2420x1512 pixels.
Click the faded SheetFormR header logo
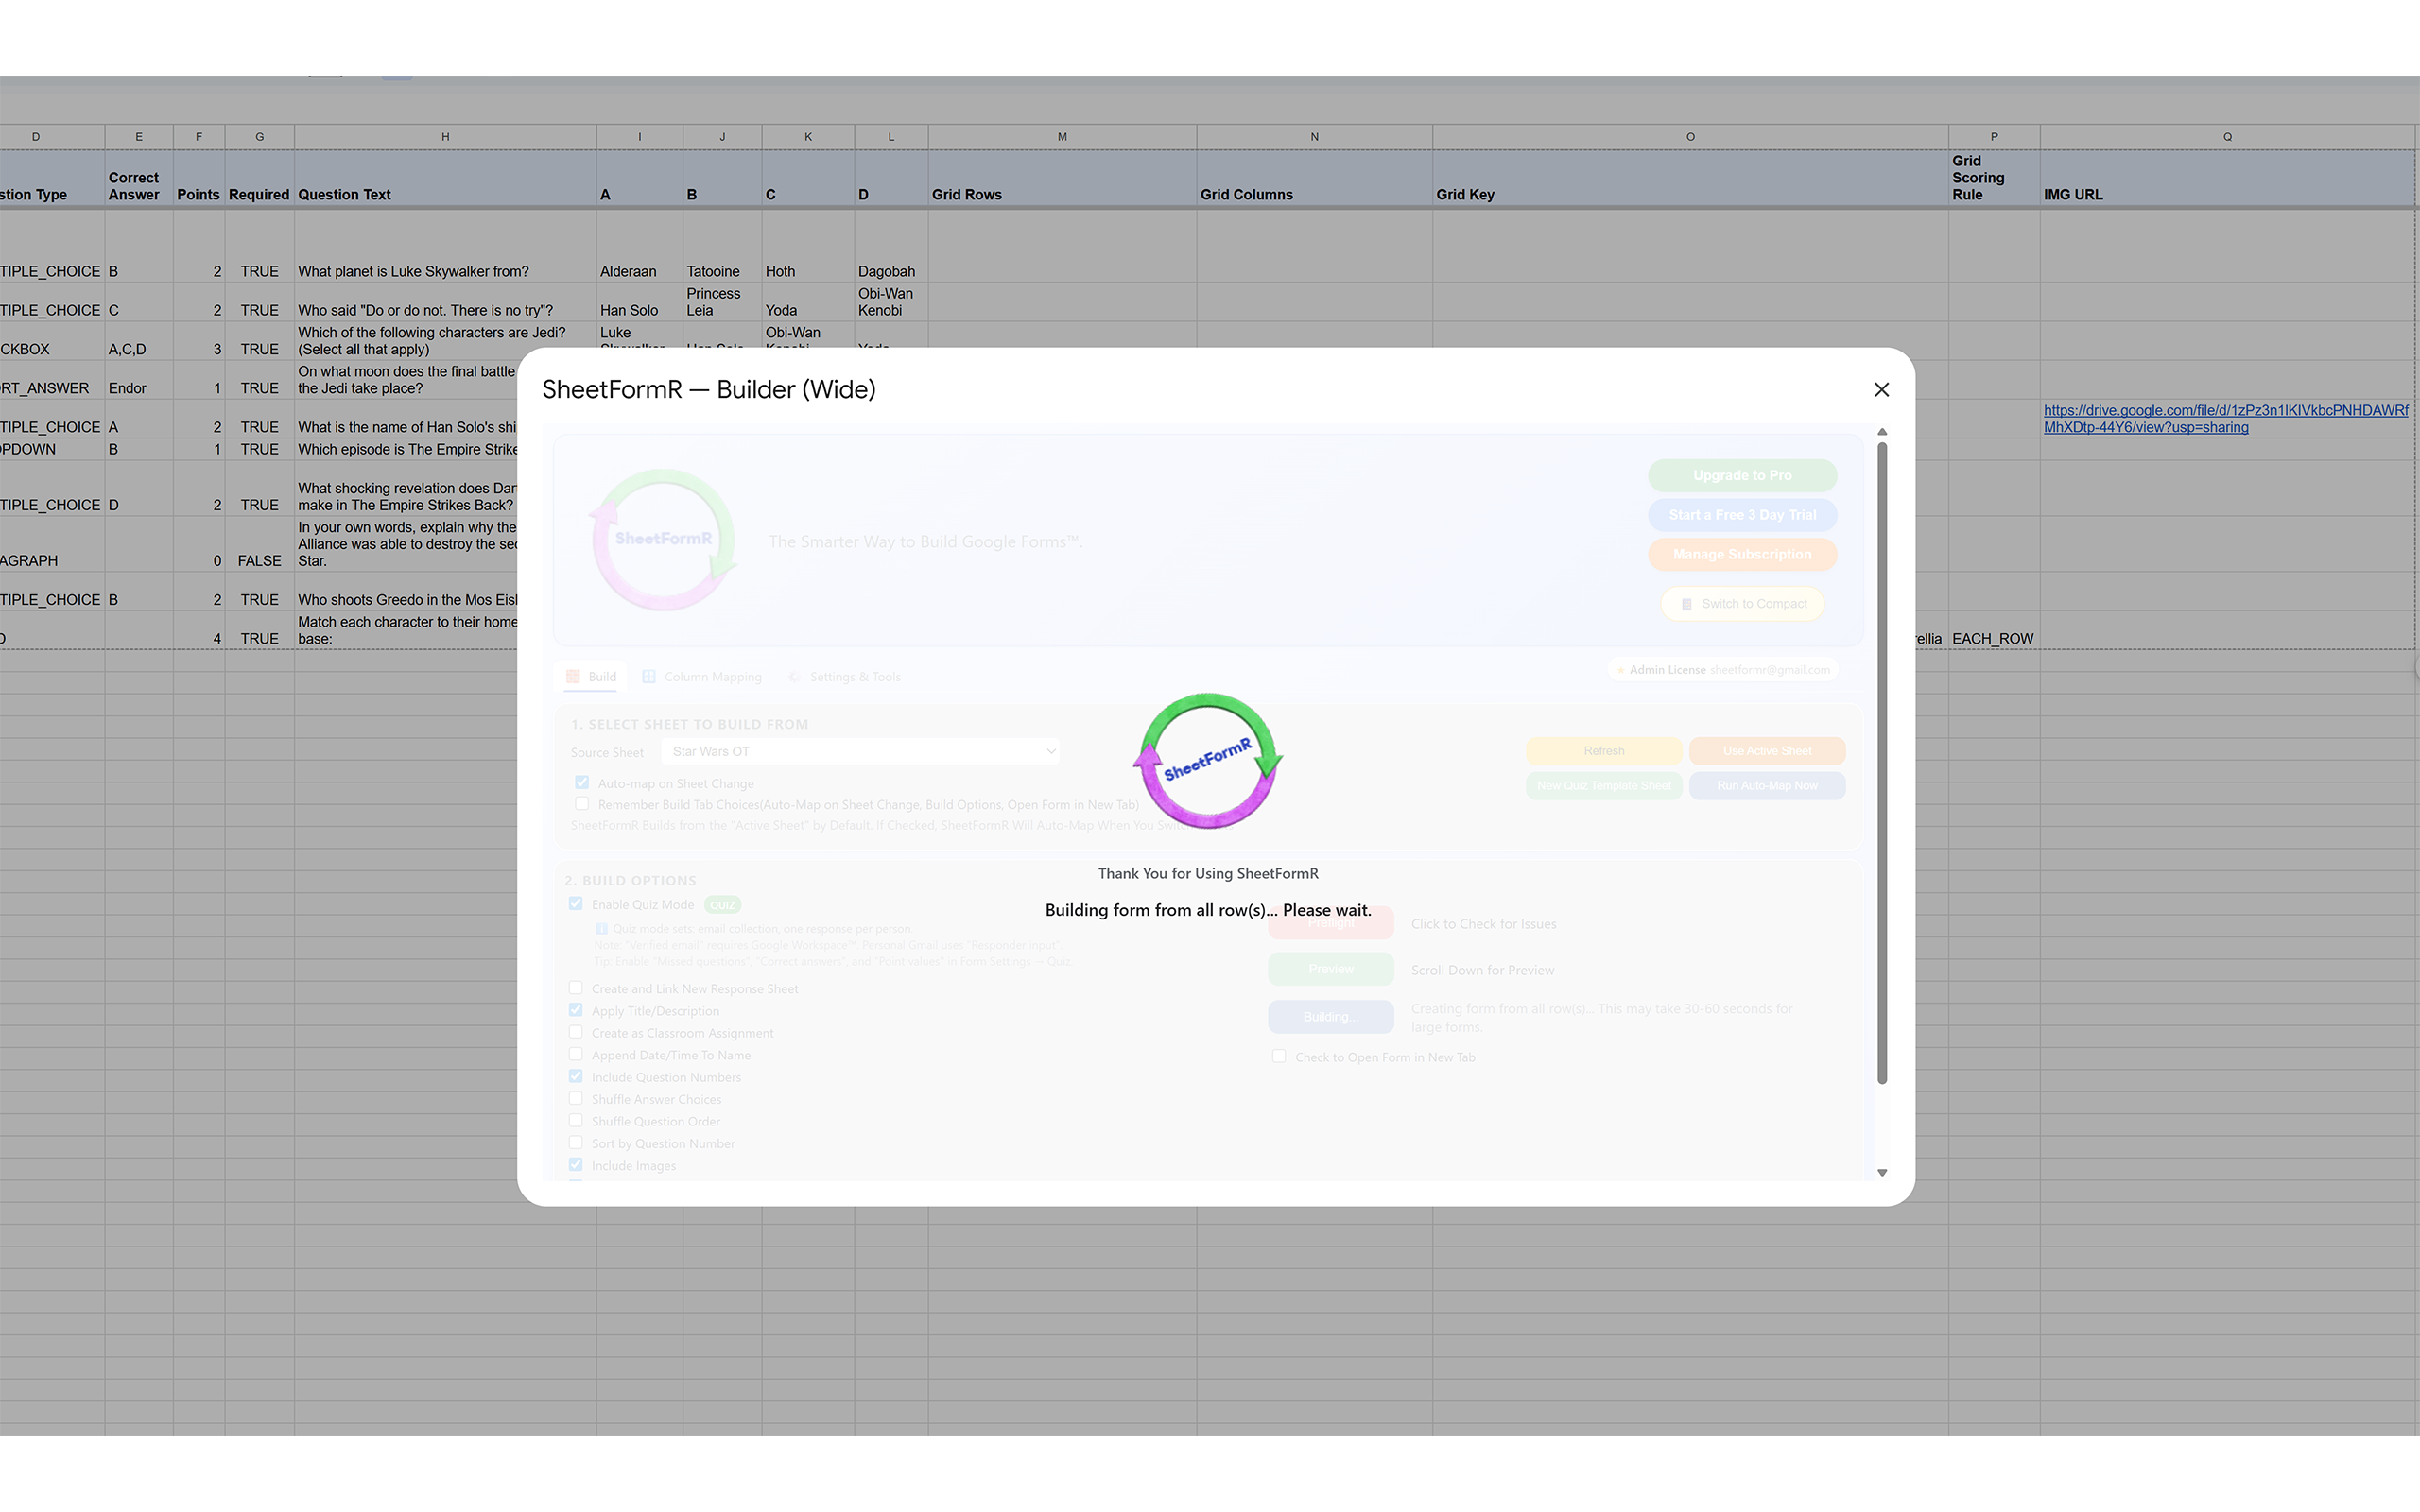tap(664, 540)
